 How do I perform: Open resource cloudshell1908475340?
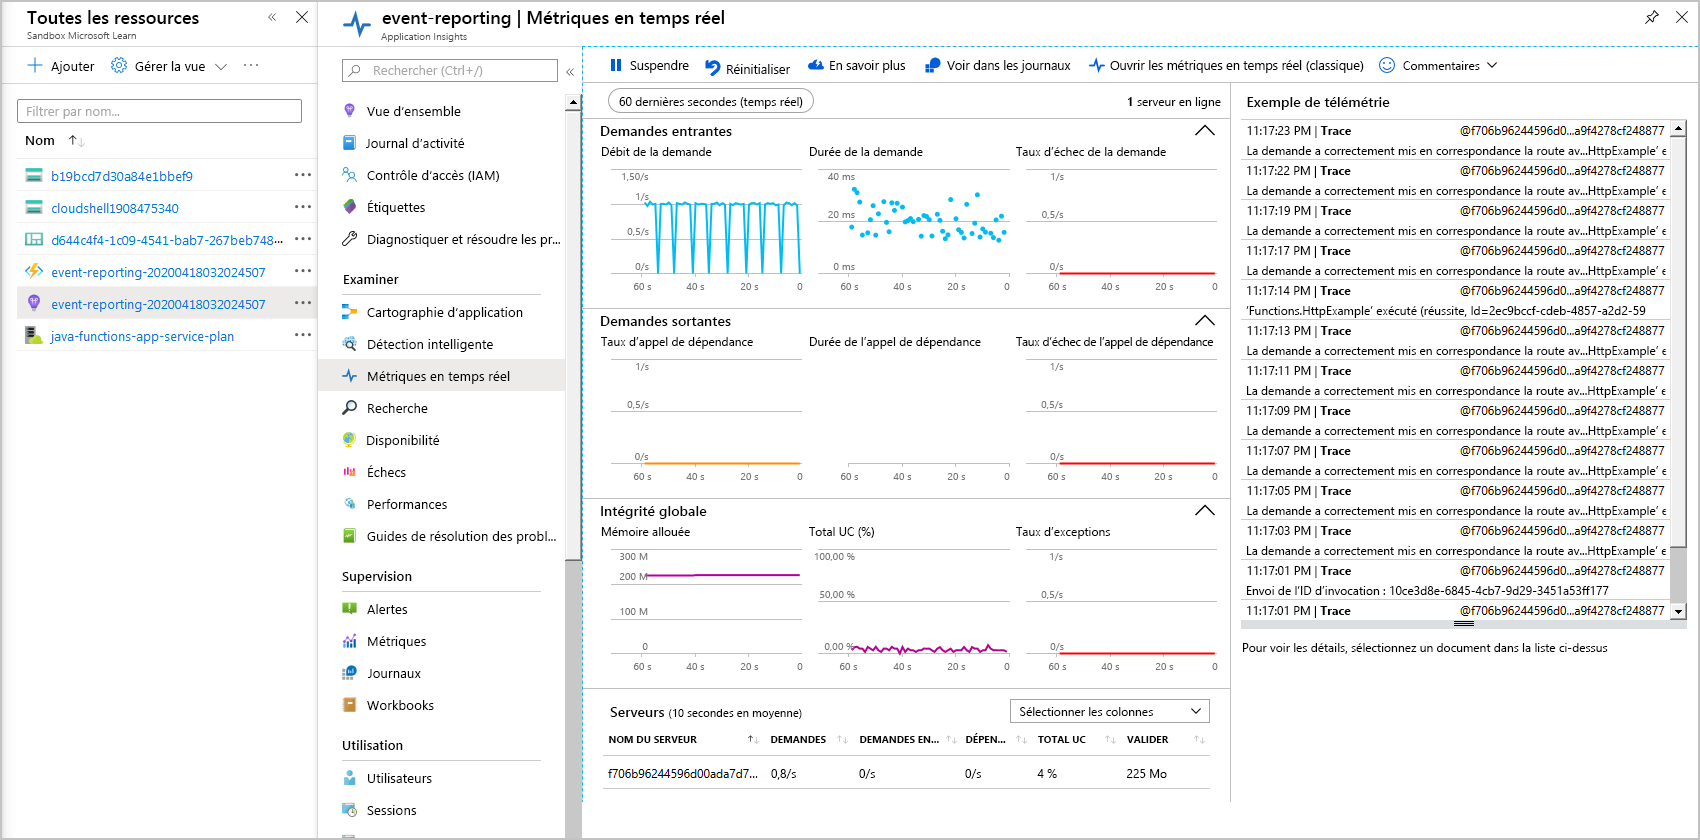point(115,208)
